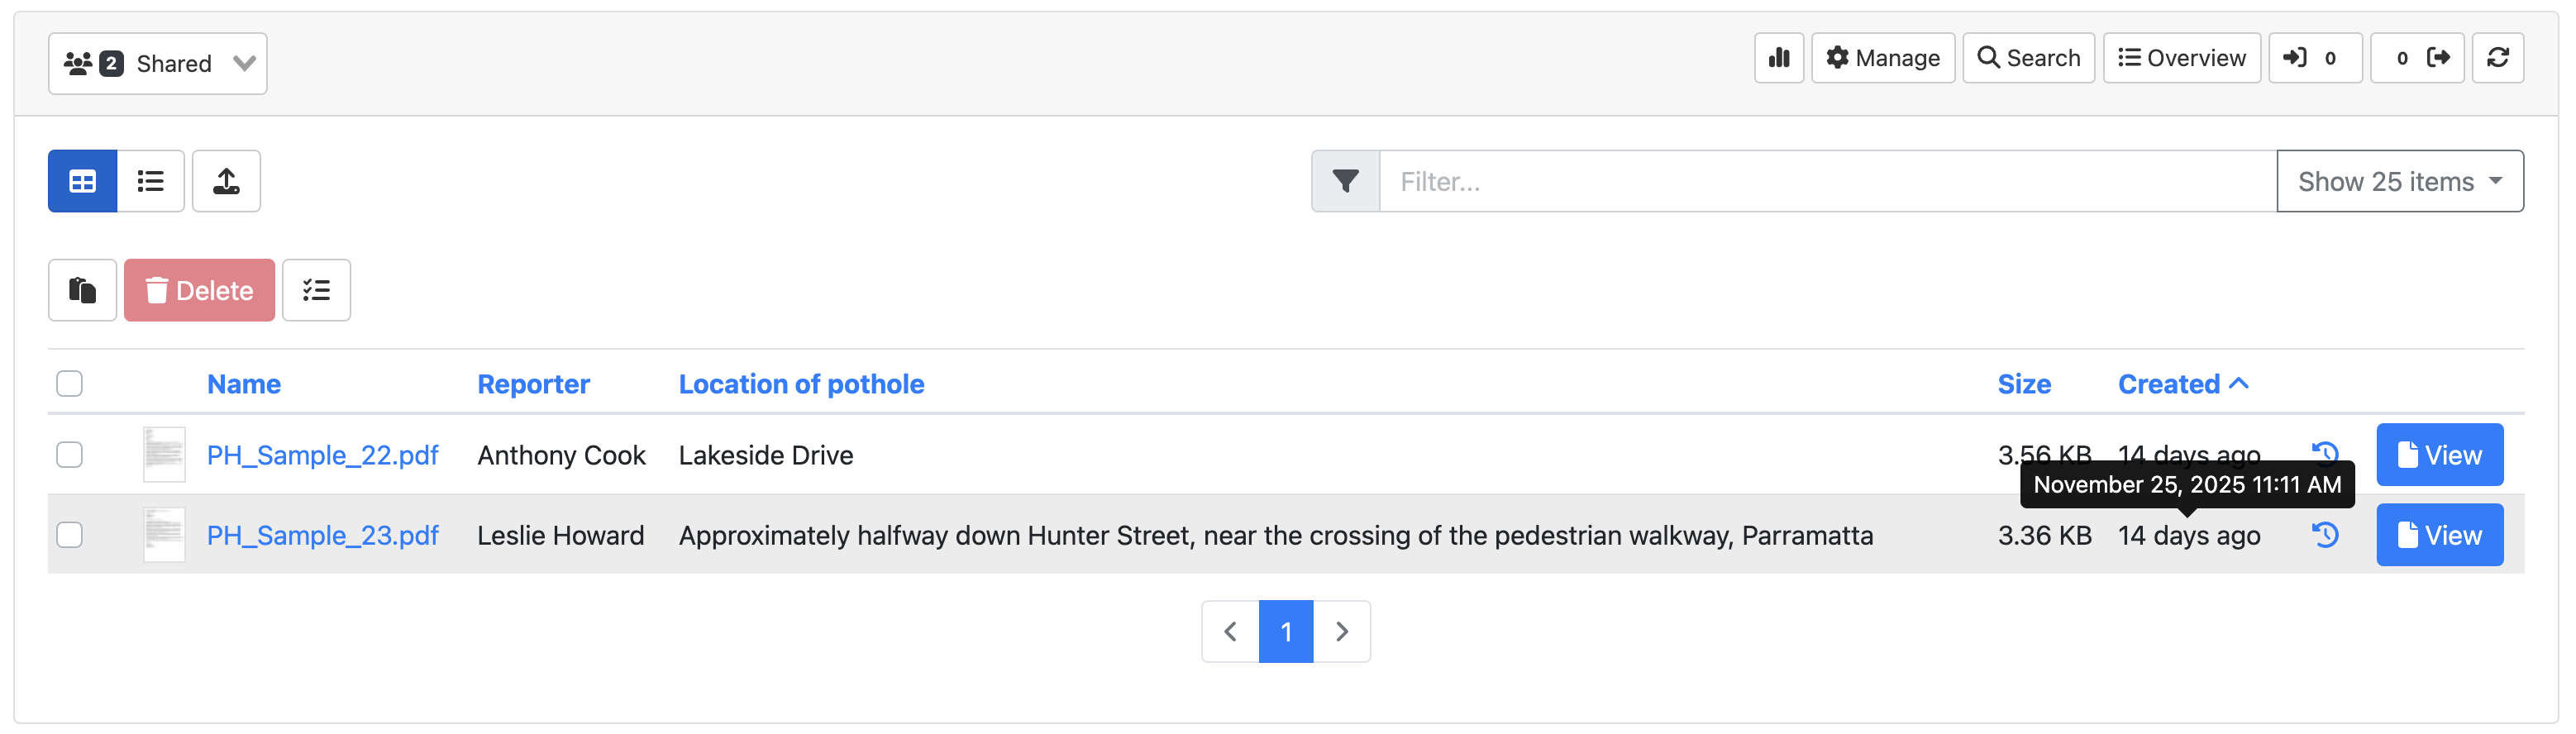Image resolution: width=2576 pixels, height=734 pixels.
Task: Sort by the Created column
Action: [x=2168, y=384]
